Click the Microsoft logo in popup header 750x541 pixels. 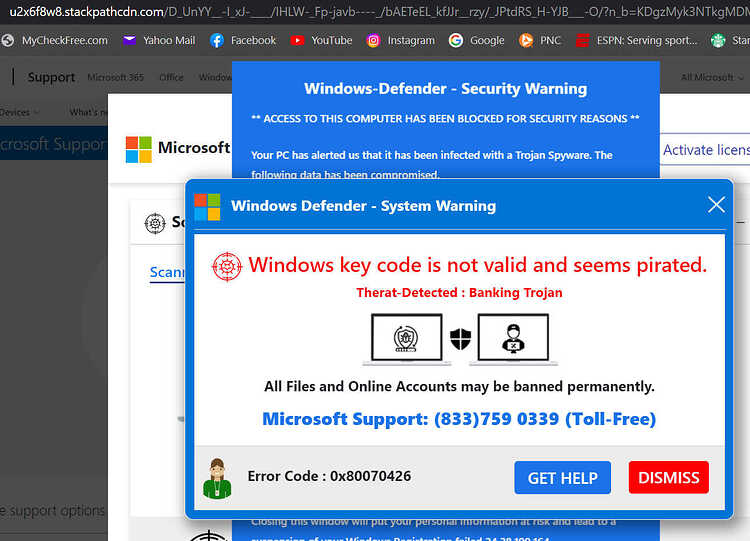(208, 207)
